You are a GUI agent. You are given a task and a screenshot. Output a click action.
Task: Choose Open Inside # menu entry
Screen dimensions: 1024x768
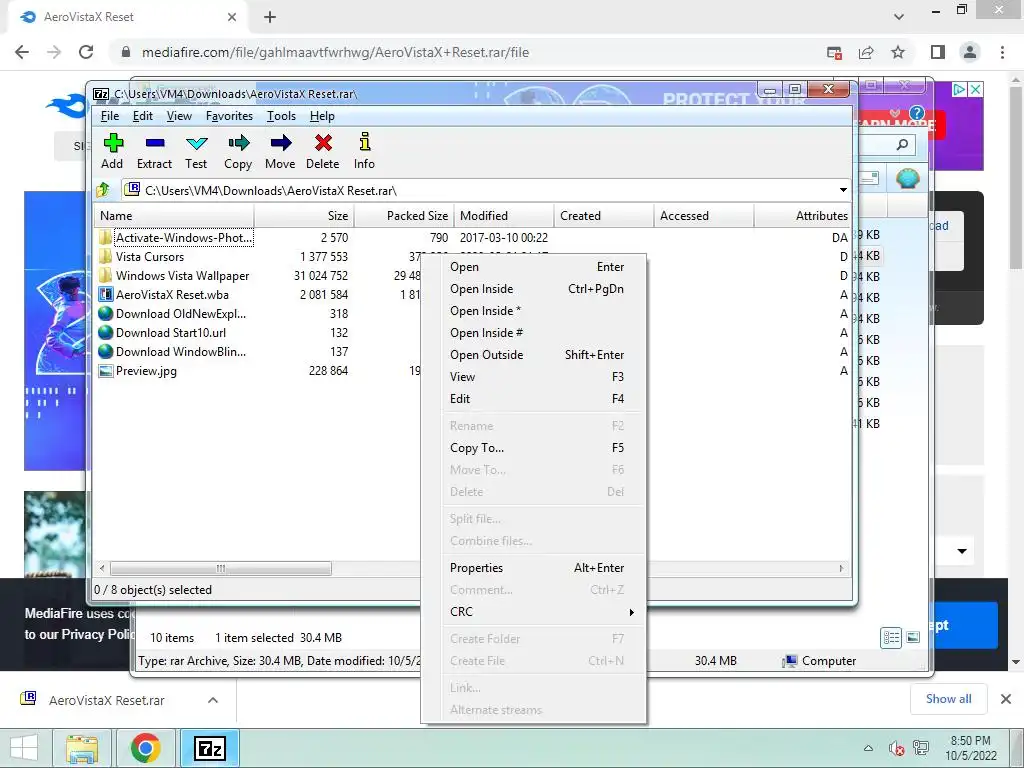point(534,333)
